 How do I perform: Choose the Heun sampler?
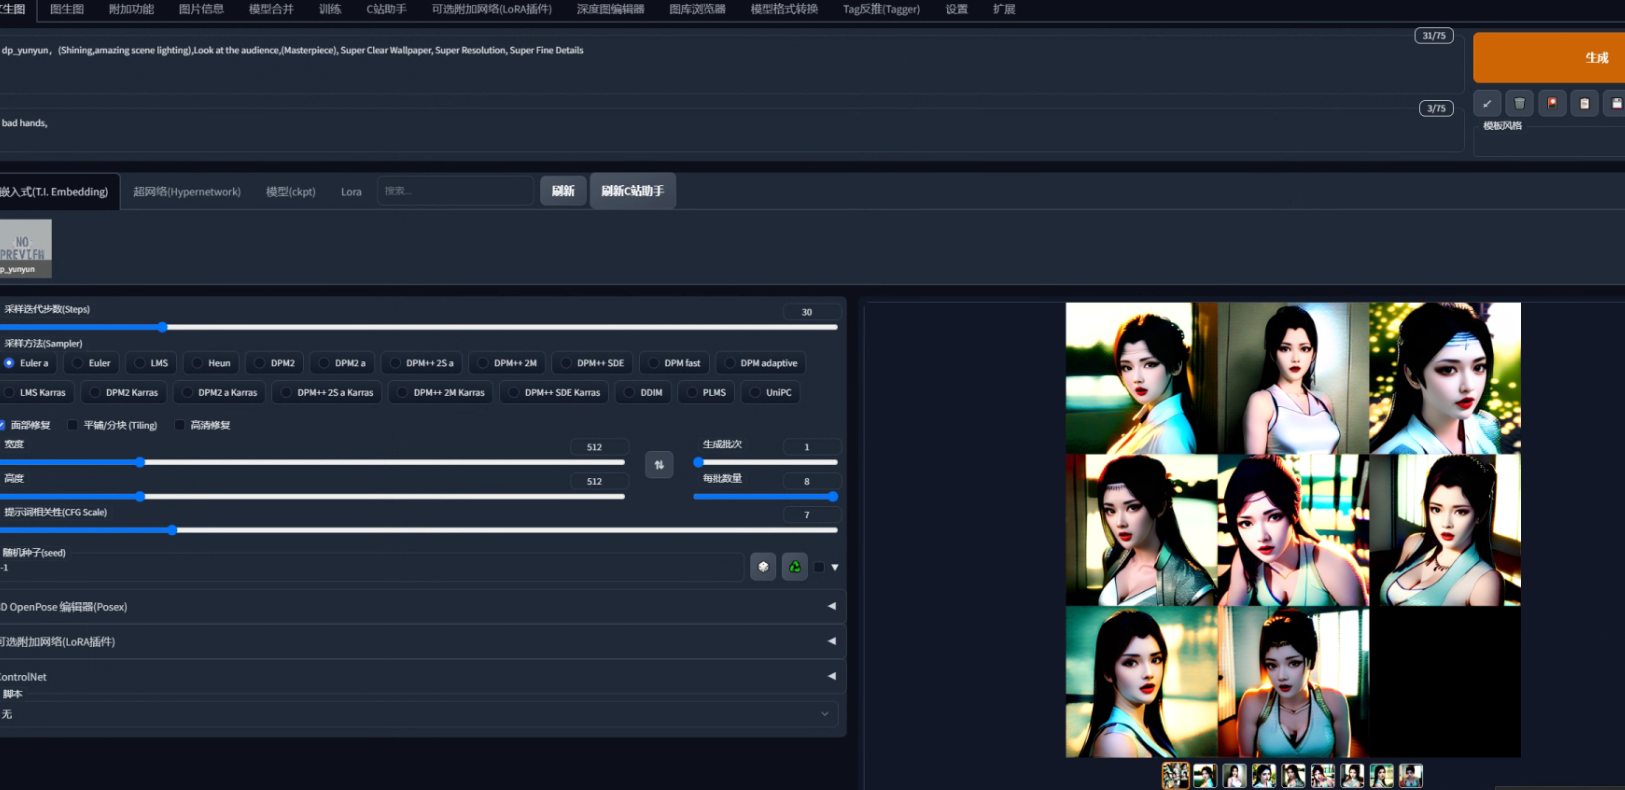[x=211, y=363]
